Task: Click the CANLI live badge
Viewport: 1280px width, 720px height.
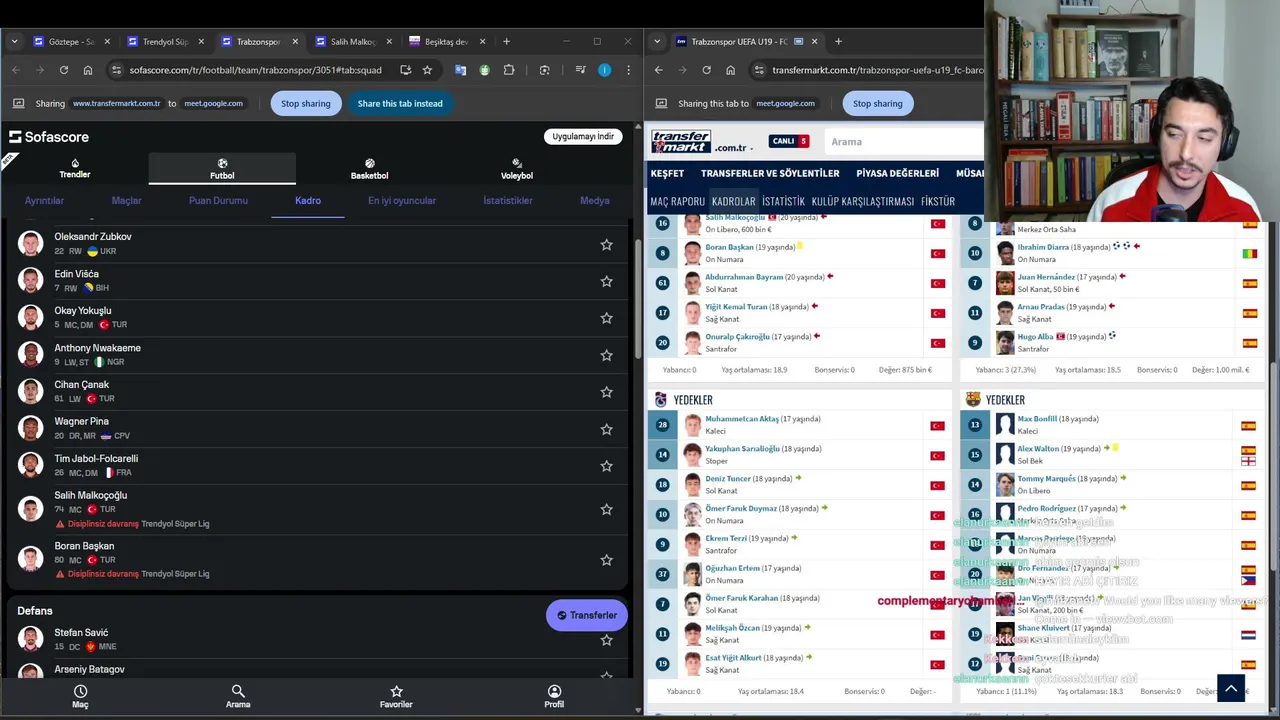Action: [789, 141]
